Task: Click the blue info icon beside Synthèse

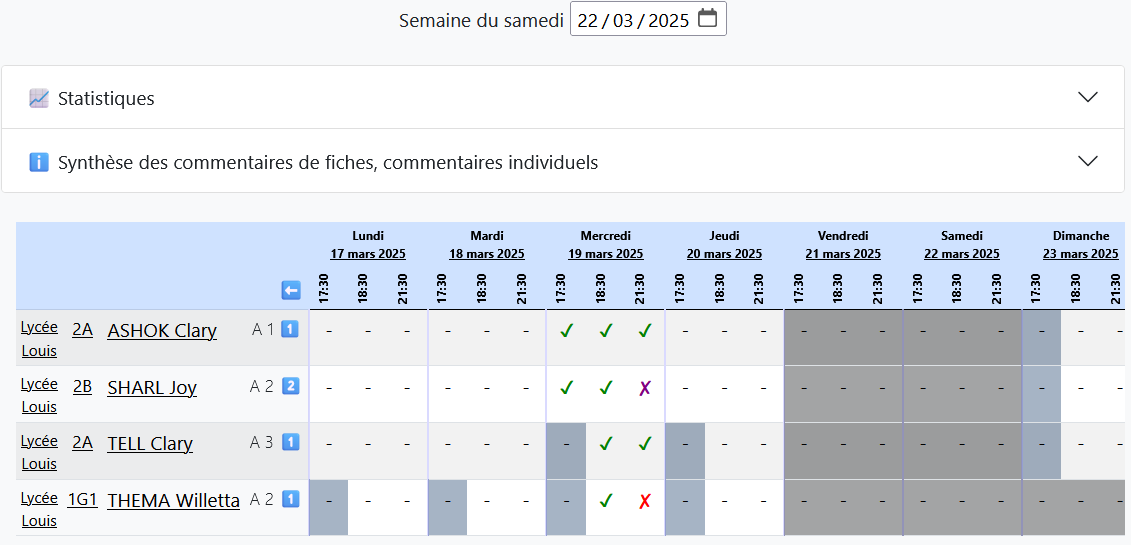Action: click(39, 162)
